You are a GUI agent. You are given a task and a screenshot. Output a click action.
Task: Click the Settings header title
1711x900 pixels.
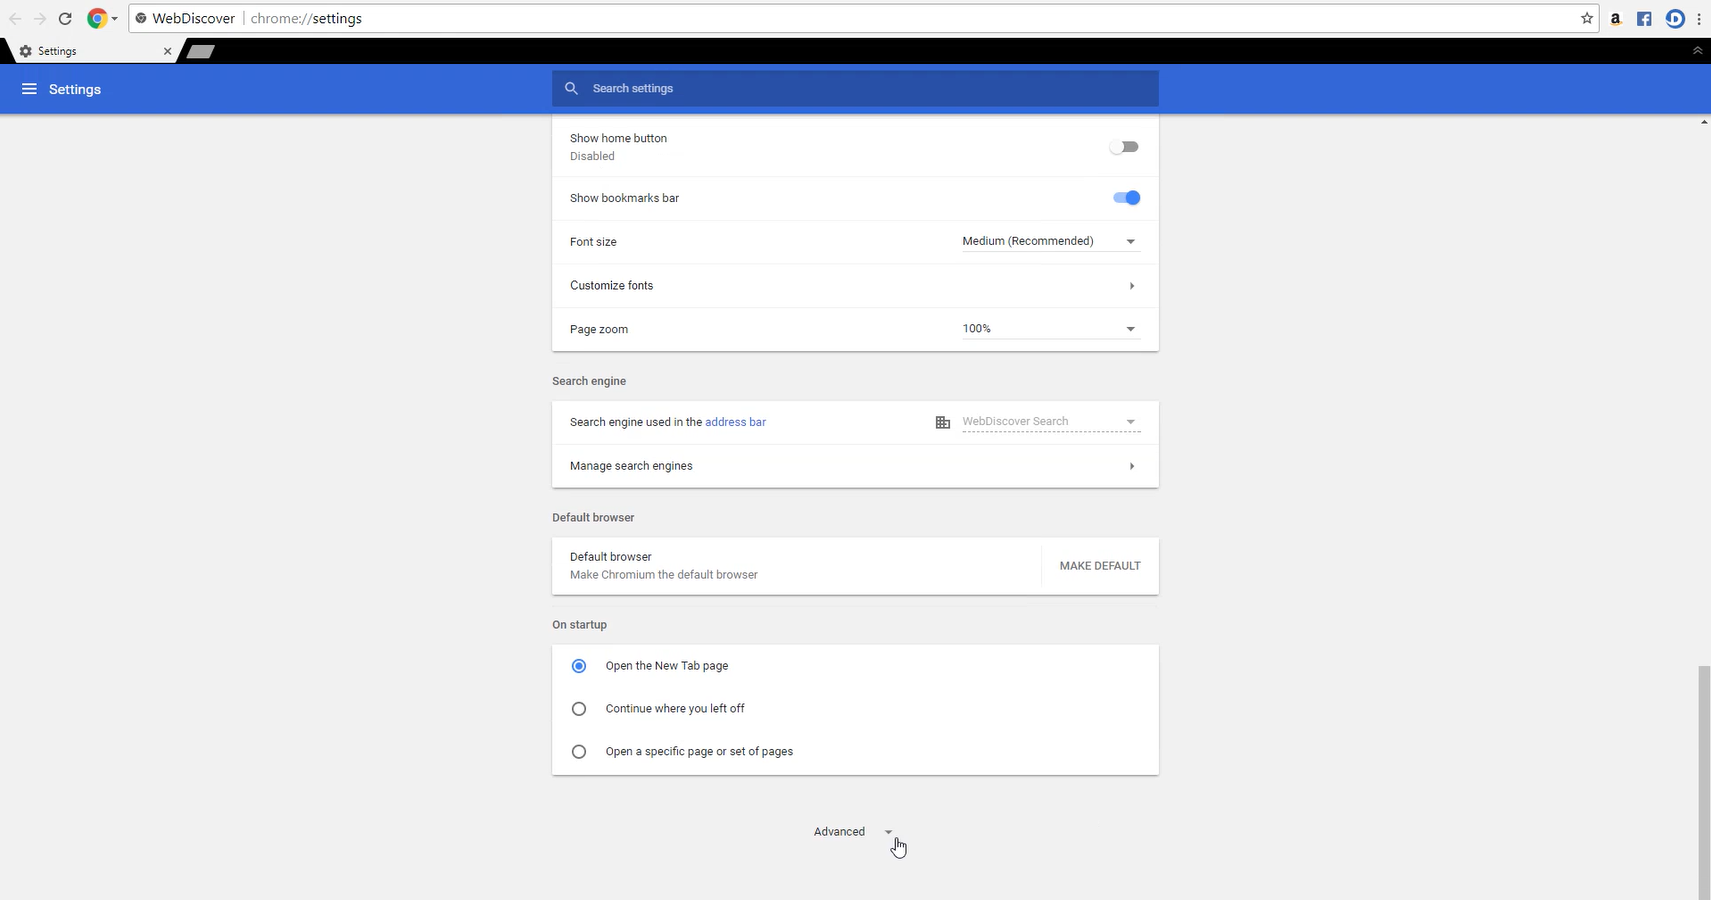click(x=75, y=89)
